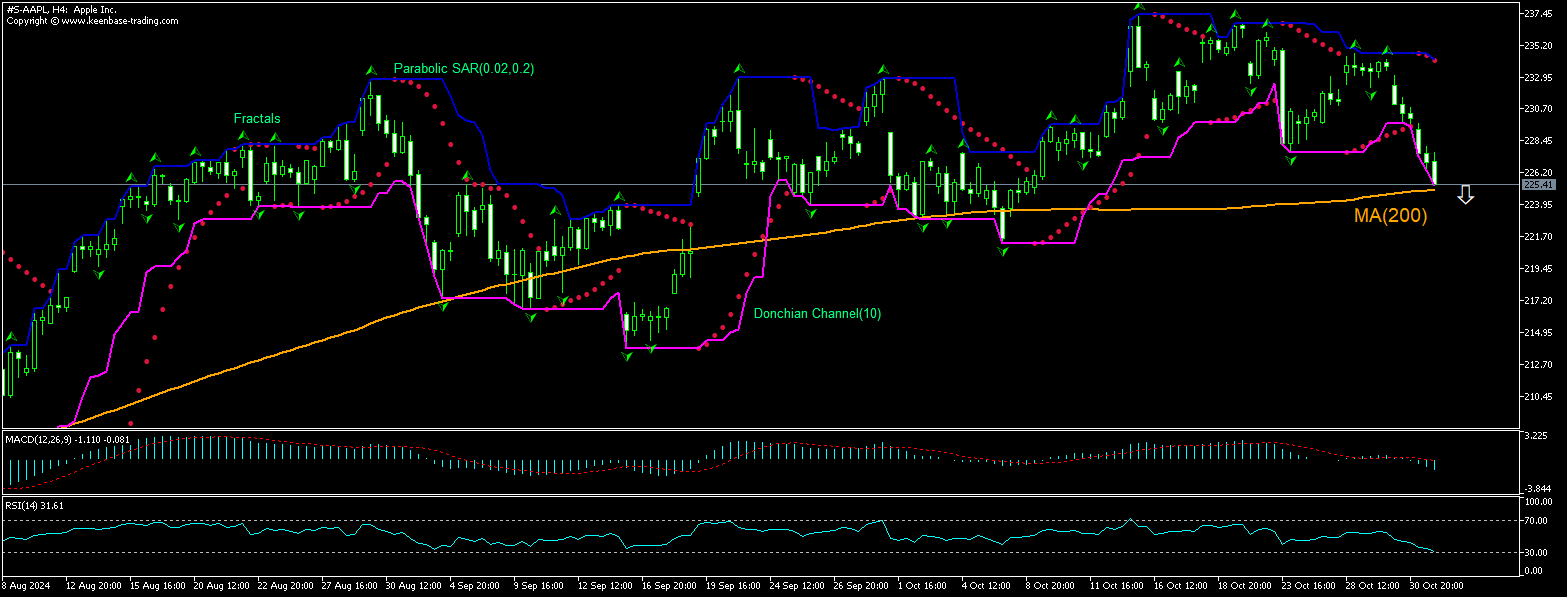Viewport: 1567px width, 597px height.
Task: Click the orange MA(200) label
Action: coord(1390,215)
